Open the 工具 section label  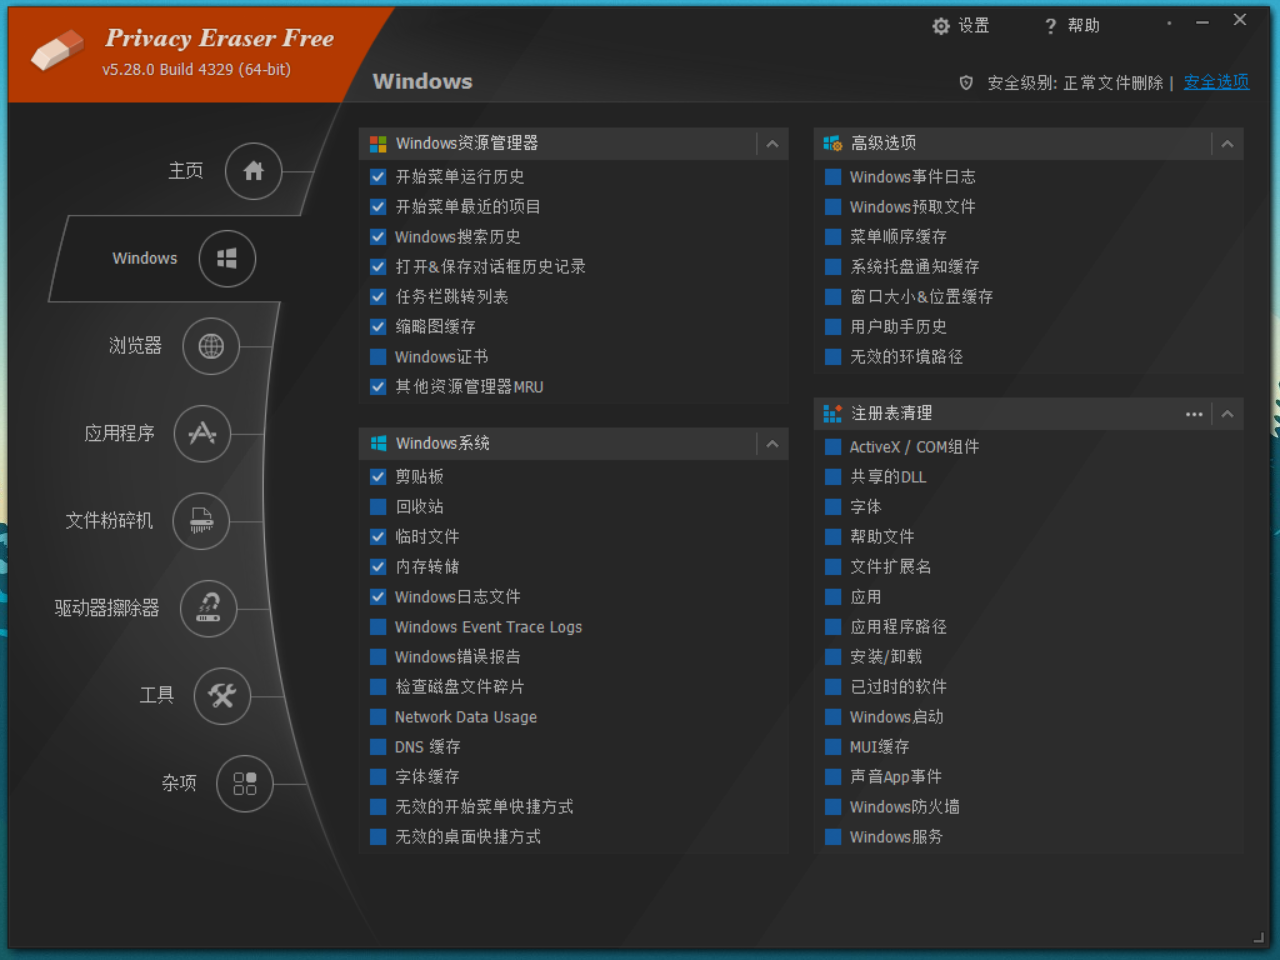(x=157, y=695)
